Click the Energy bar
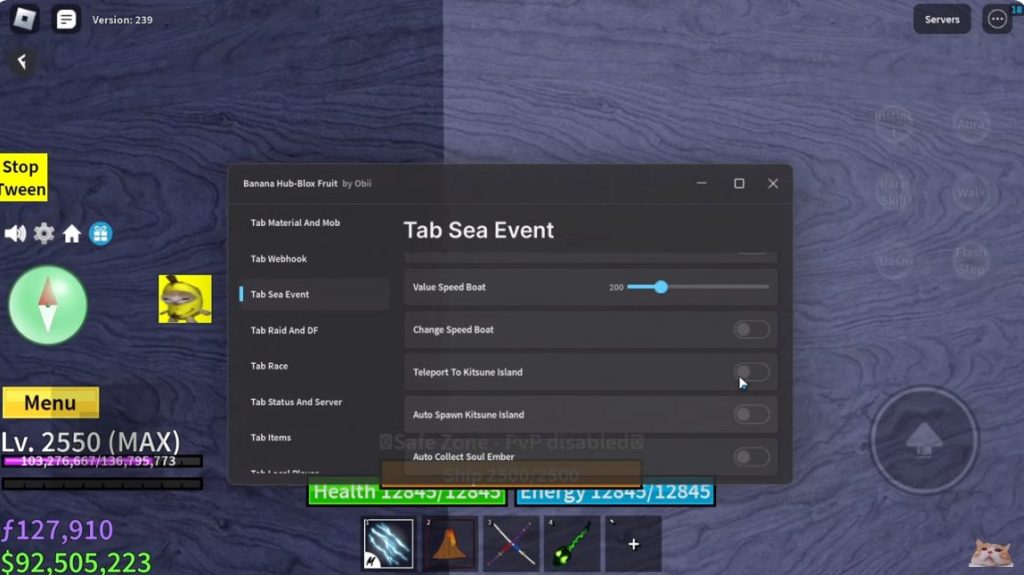The image size is (1024, 575). (x=615, y=492)
